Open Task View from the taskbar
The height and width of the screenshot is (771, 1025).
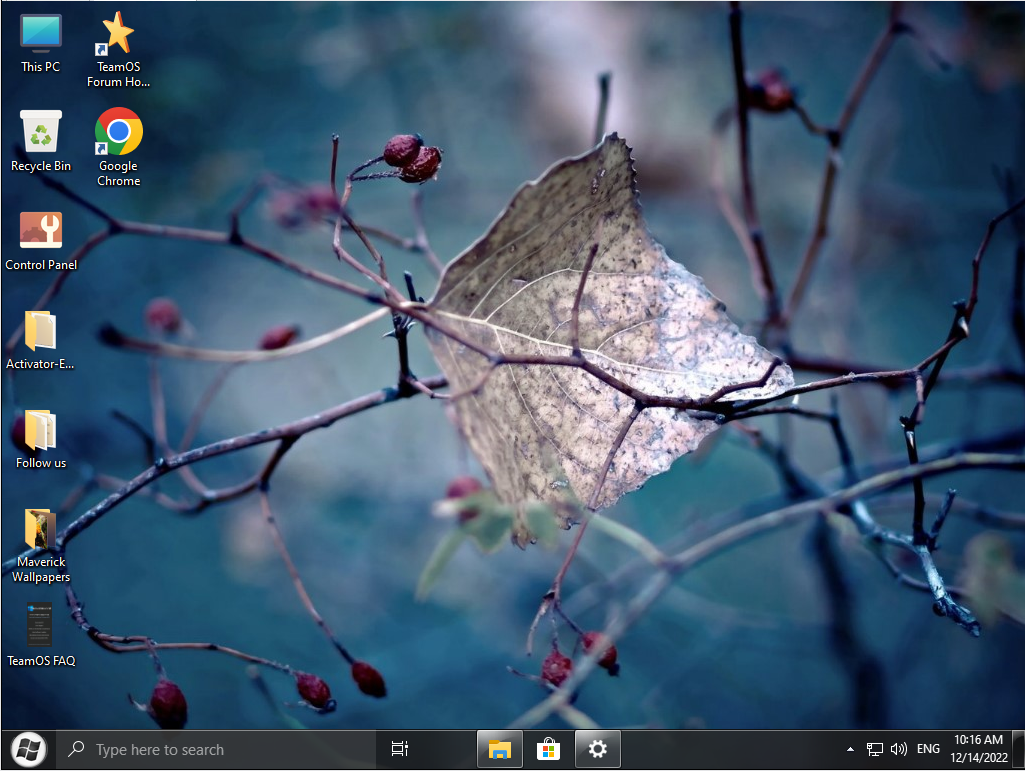pyautogui.click(x=400, y=749)
